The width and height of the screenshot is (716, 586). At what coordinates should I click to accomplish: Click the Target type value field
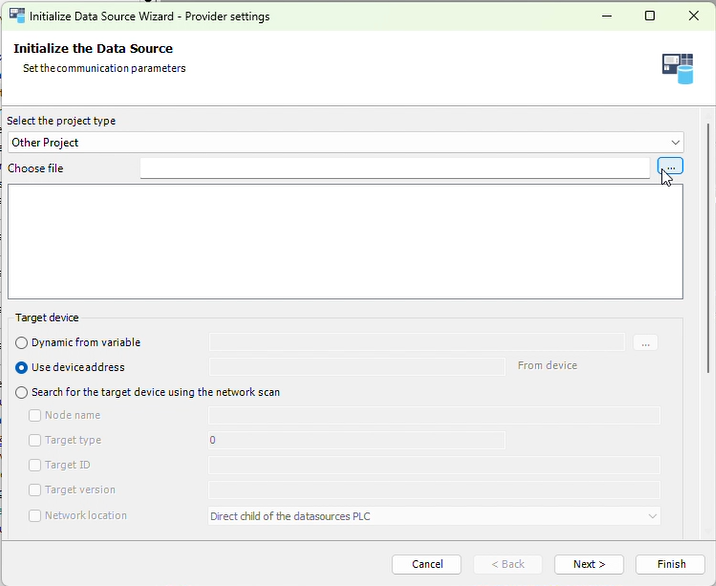[357, 440]
